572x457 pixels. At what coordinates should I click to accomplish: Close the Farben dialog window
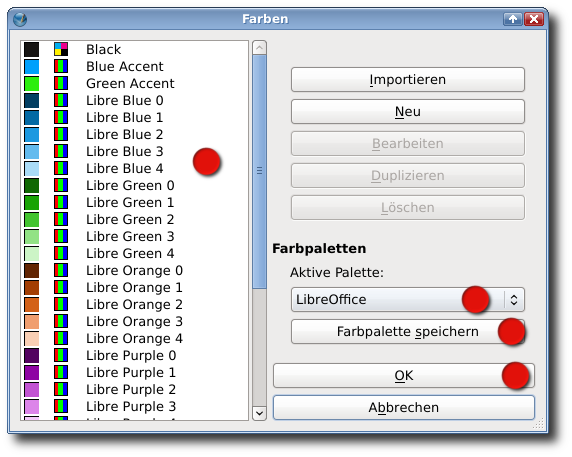click(534, 19)
